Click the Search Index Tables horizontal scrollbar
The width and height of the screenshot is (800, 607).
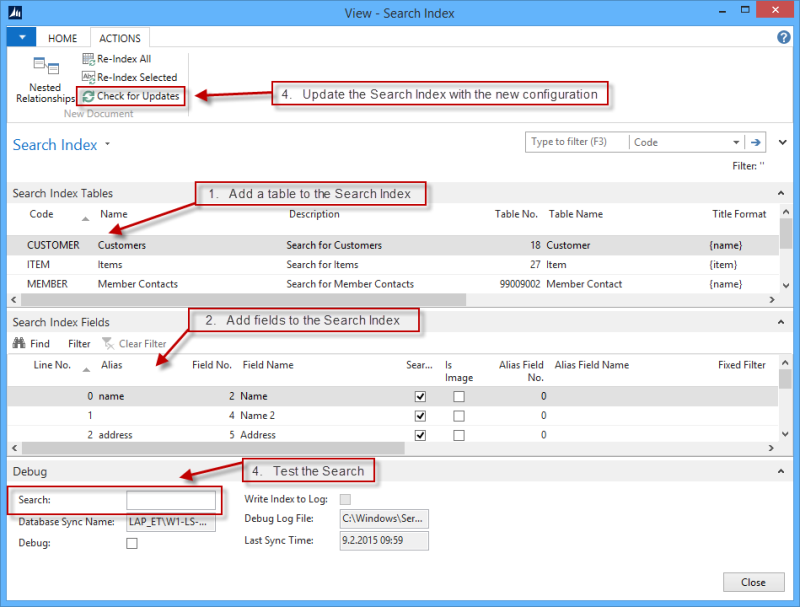(x=240, y=300)
